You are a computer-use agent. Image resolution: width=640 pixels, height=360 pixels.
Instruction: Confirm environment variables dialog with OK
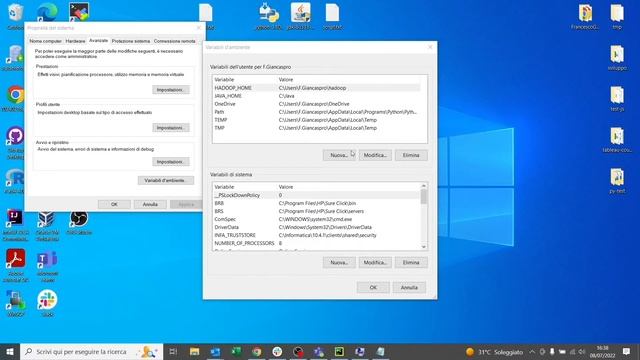[373, 287]
